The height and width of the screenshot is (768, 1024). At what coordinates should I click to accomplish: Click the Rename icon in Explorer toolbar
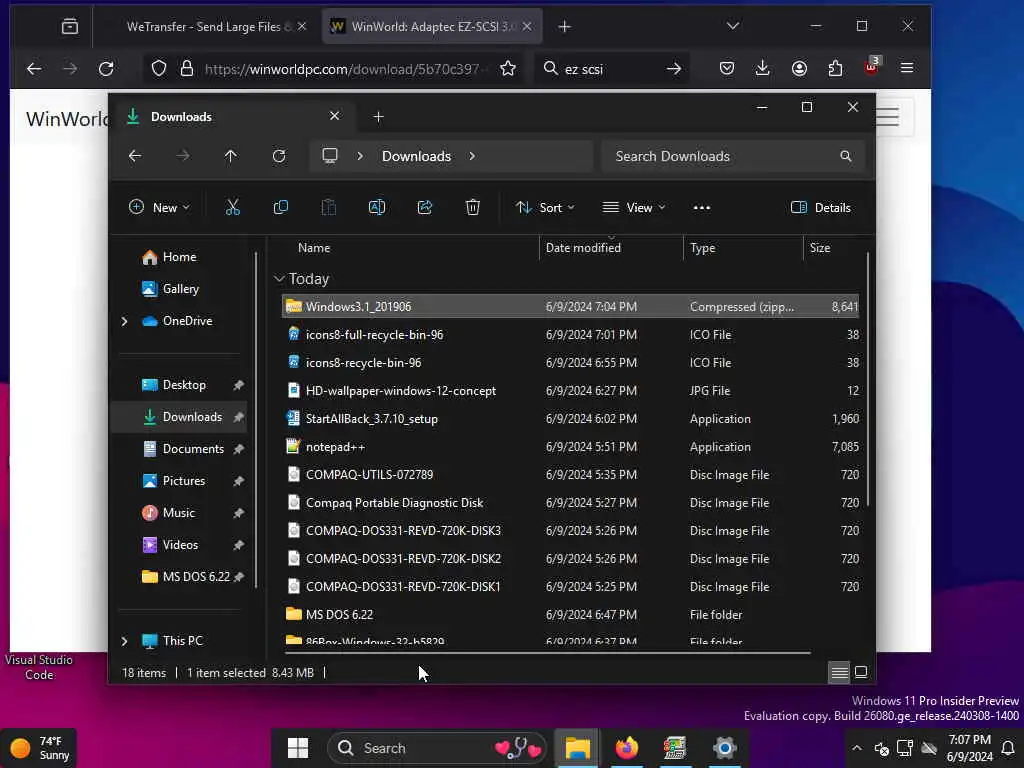coord(377,208)
